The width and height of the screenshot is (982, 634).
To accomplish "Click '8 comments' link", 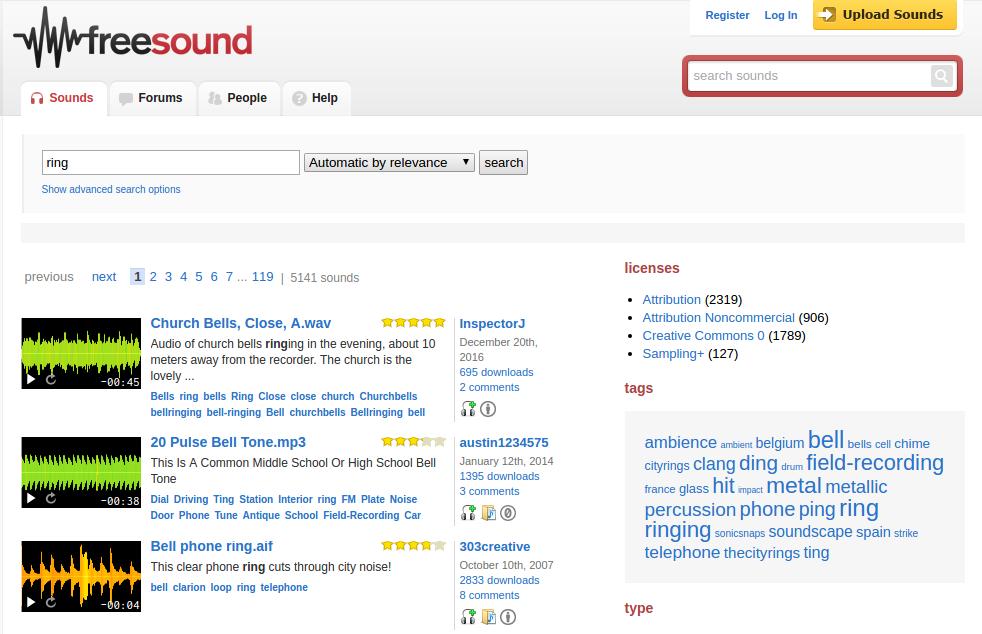I will (489, 595).
